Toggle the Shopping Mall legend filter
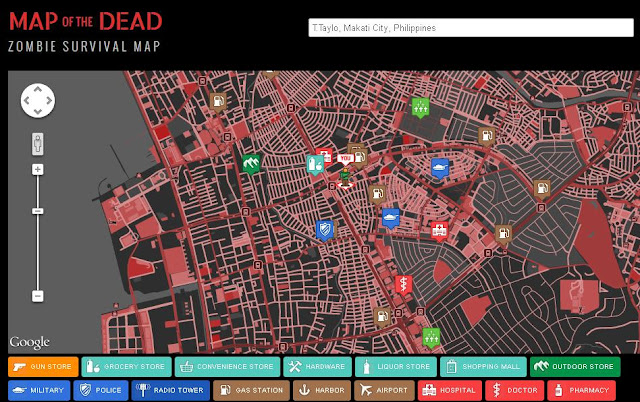This screenshot has width=640, height=402. coord(483,366)
